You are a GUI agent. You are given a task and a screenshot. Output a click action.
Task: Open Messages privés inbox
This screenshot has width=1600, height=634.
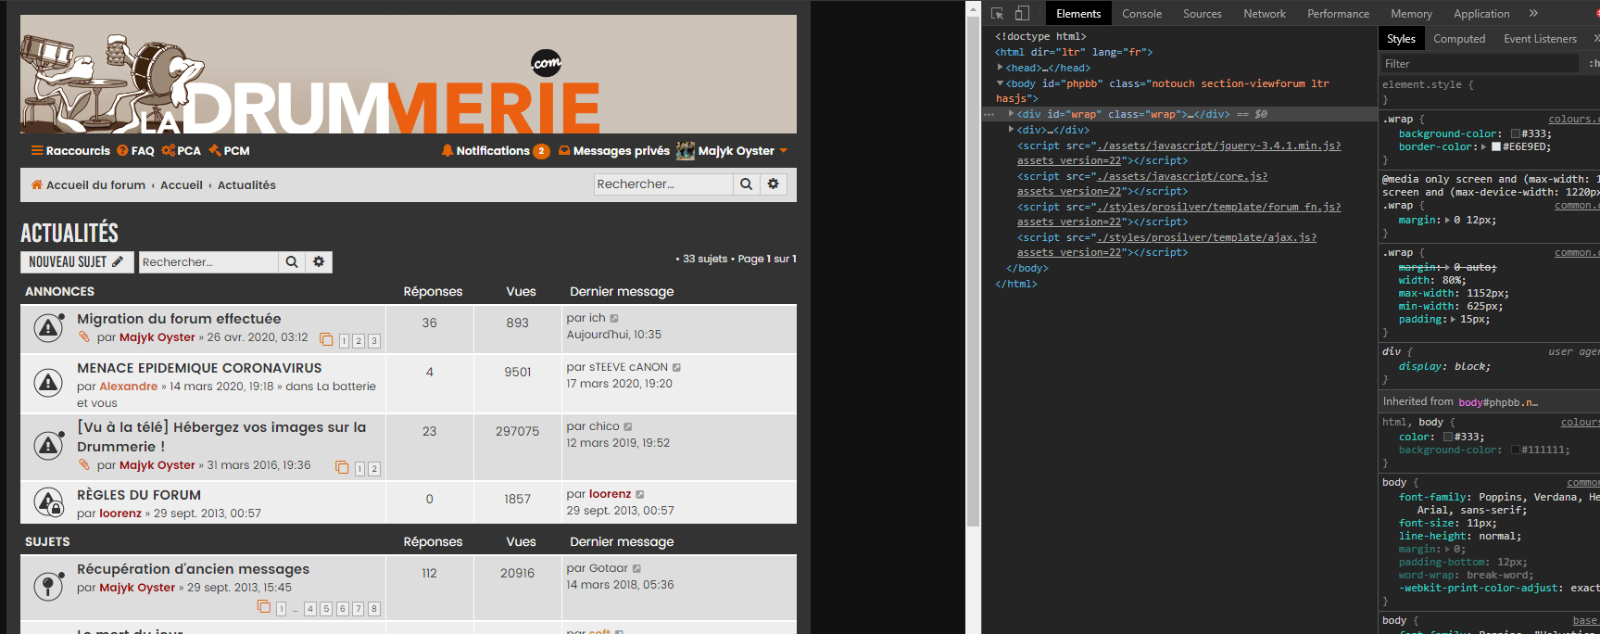(614, 151)
